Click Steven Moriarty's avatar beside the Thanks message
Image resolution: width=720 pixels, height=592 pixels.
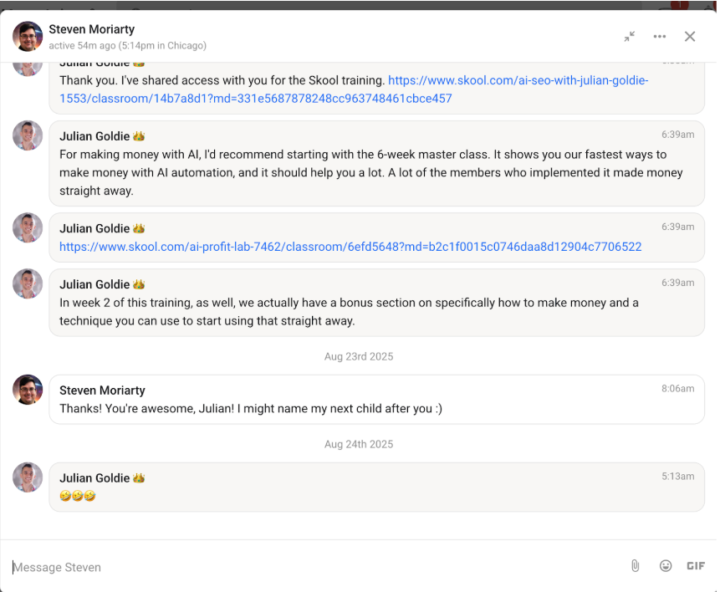click(x=28, y=390)
